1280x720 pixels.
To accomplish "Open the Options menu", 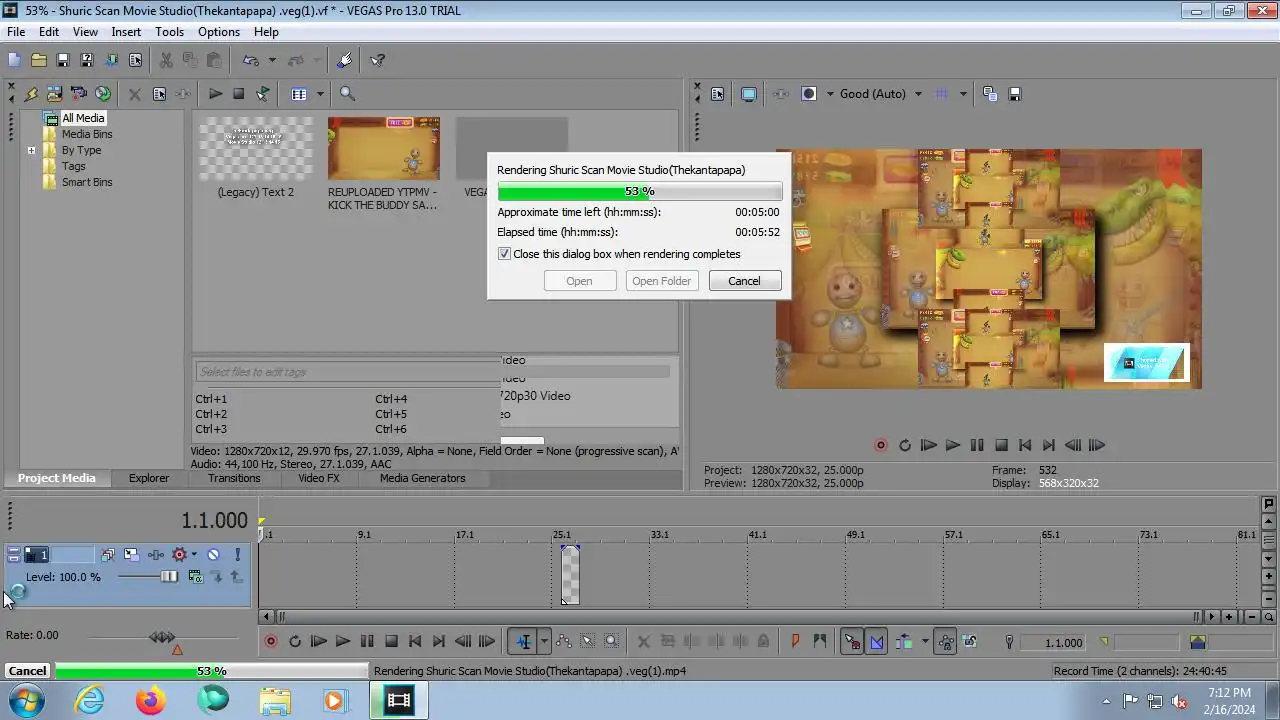I will (218, 32).
